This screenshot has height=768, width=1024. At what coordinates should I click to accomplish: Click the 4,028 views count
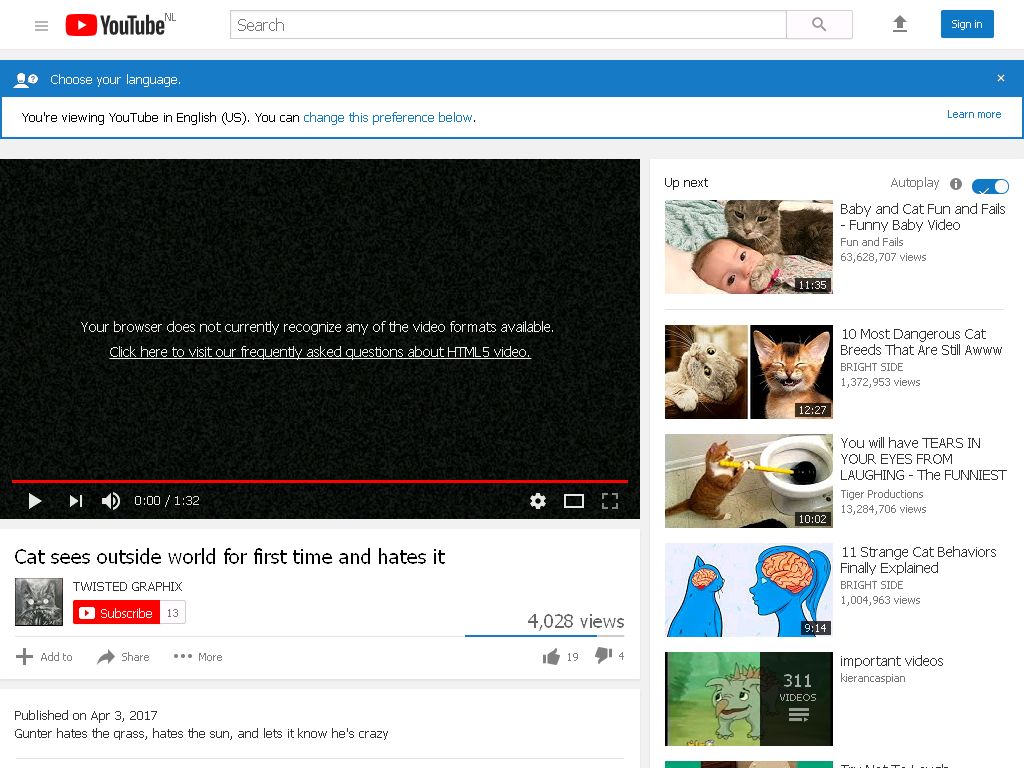(575, 621)
